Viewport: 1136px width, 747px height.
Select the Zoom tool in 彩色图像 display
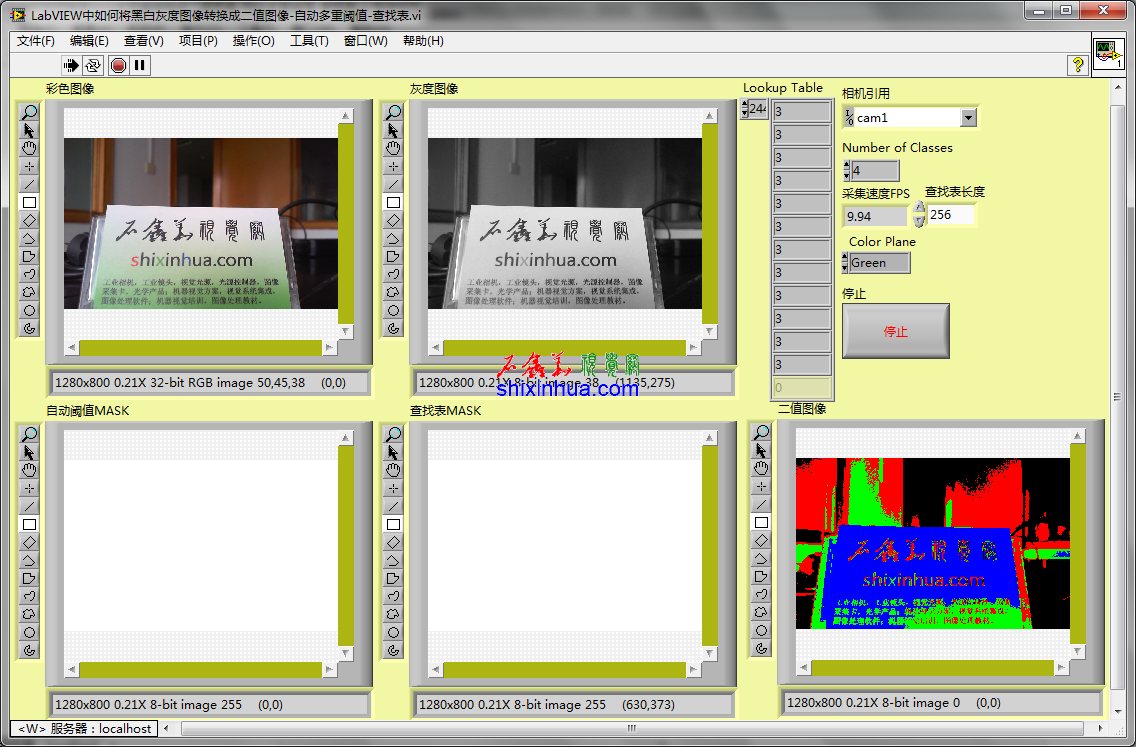point(29,112)
